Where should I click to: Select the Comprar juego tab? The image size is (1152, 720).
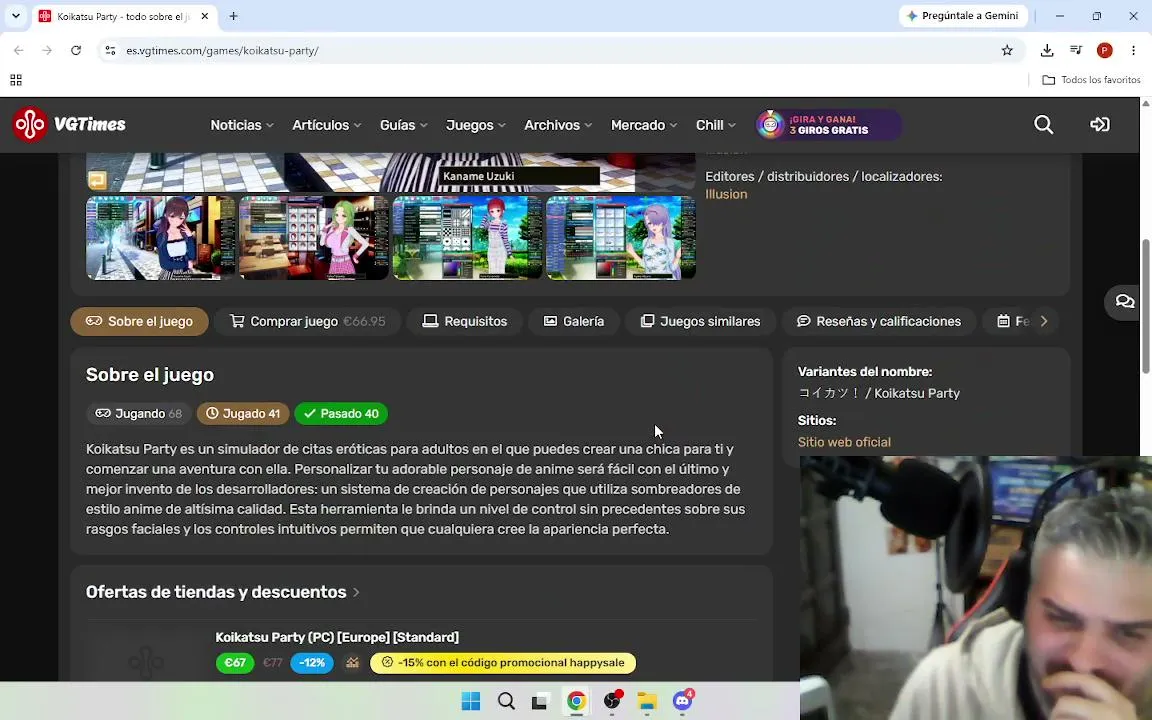click(308, 321)
